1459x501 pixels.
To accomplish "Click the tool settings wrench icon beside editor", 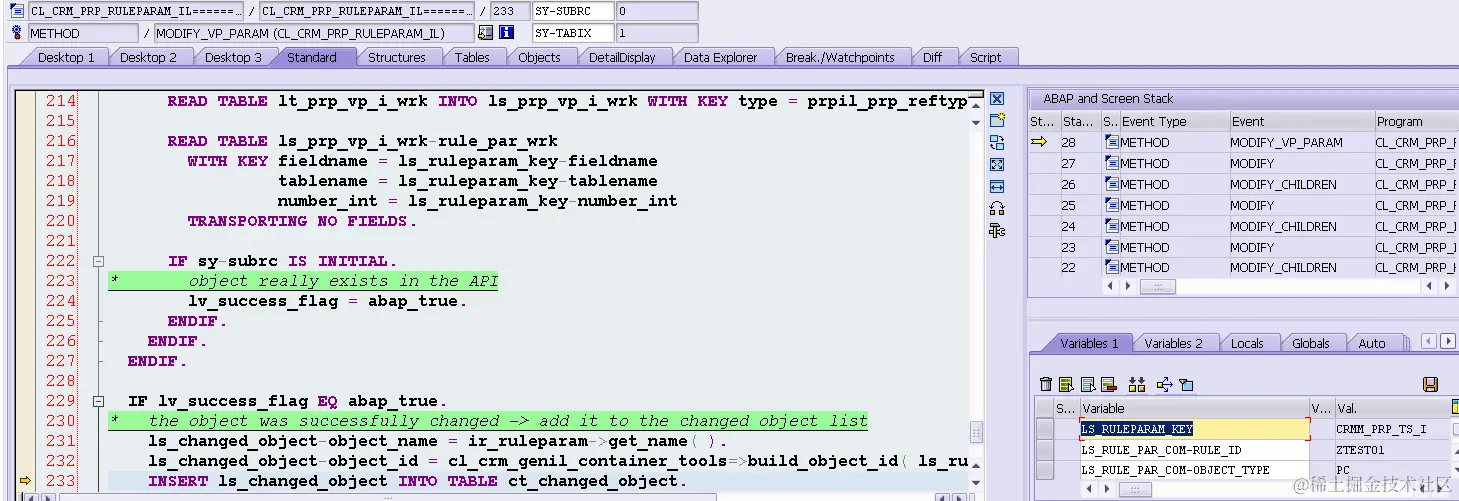I will (x=997, y=231).
